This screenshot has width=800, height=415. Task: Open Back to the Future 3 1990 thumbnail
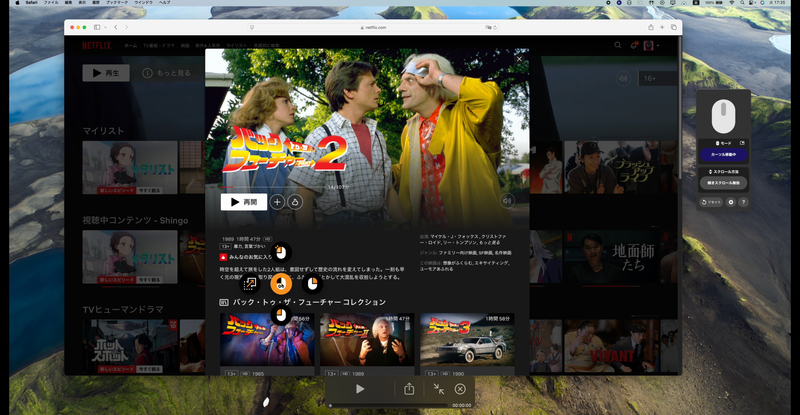pos(467,339)
